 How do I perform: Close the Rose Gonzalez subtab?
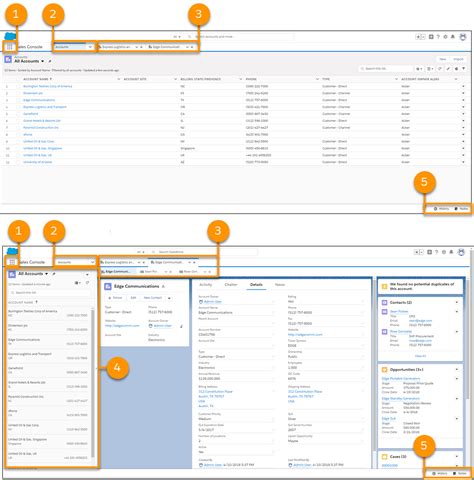tap(210, 272)
